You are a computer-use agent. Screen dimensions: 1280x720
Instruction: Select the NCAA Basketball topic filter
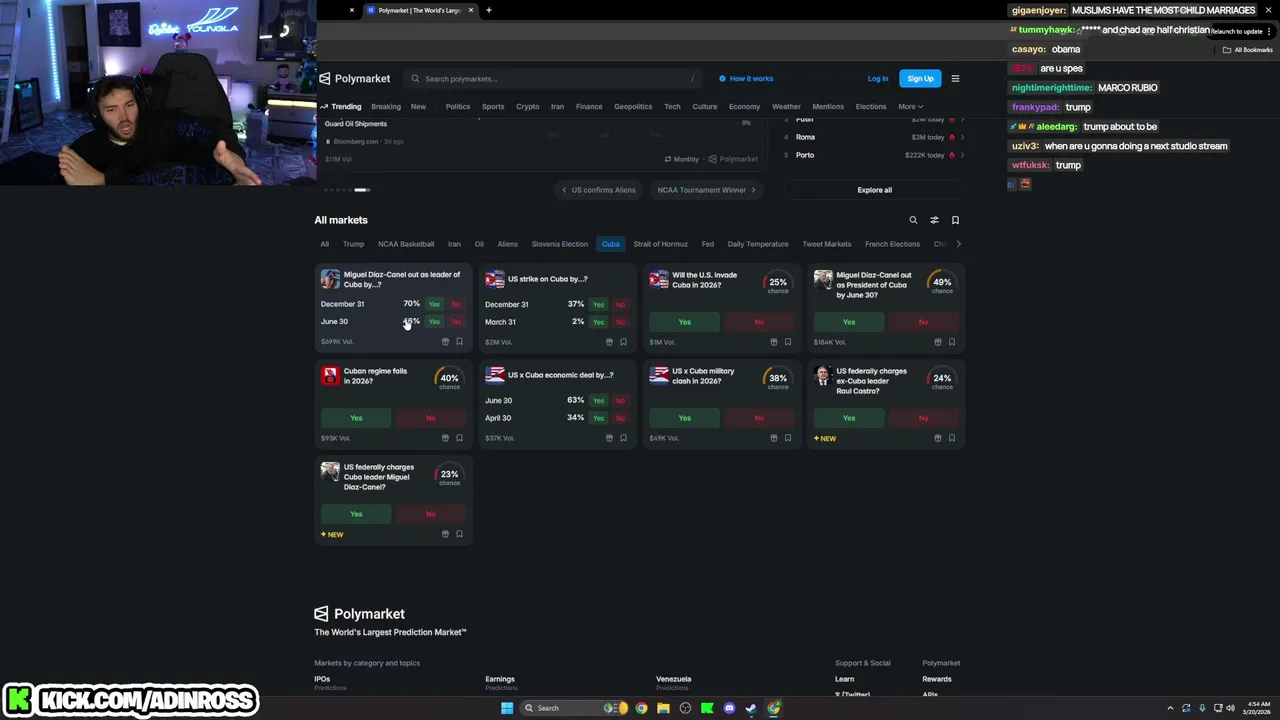(406, 244)
